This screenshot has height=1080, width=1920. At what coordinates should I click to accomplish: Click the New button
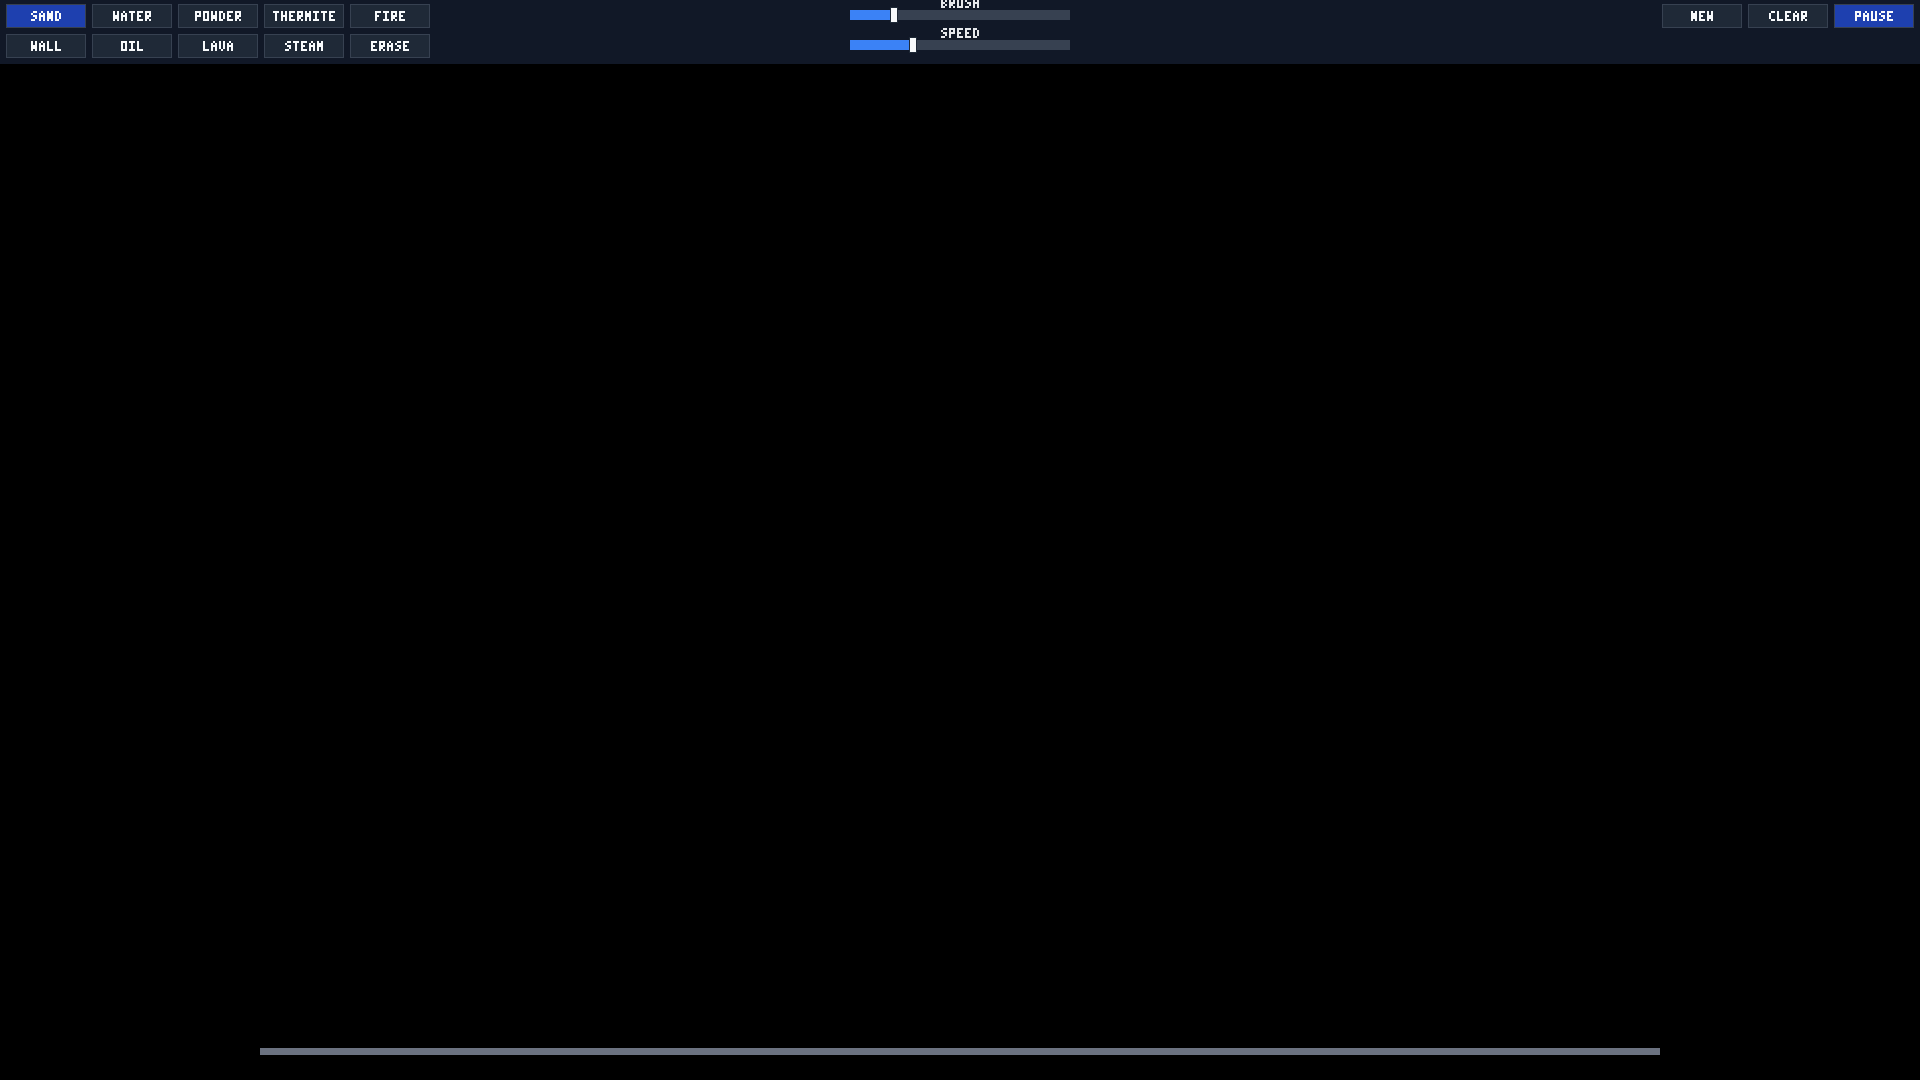pos(1702,16)
